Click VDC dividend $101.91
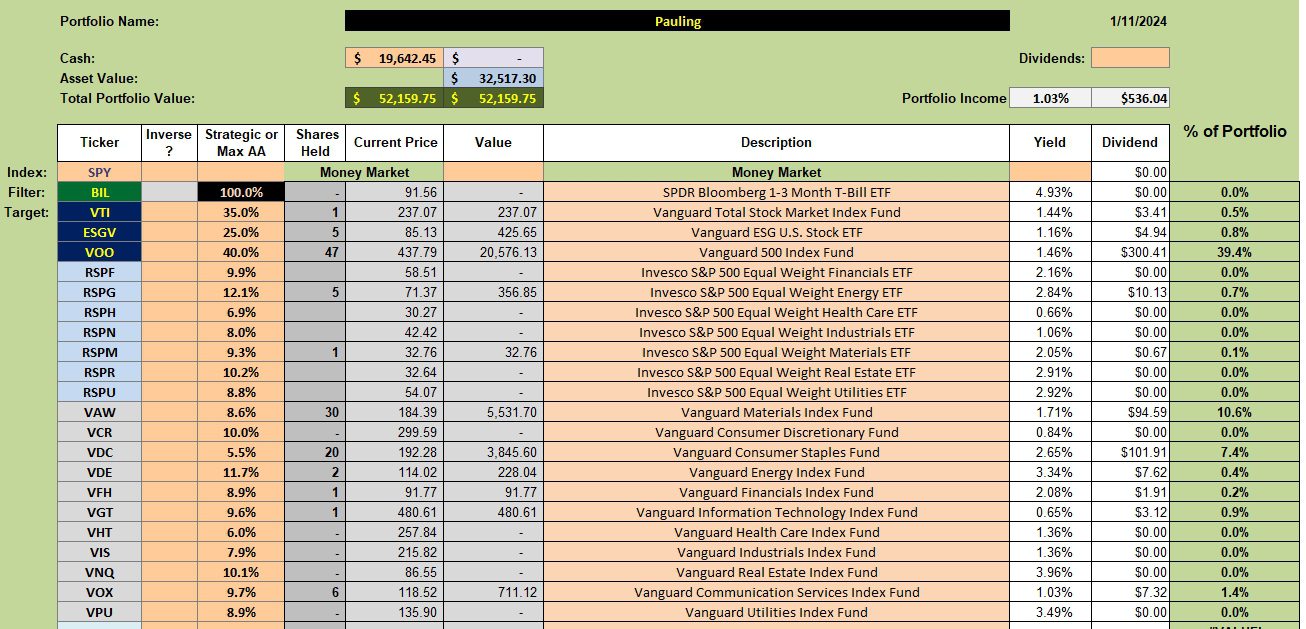 click(1130, 452)
